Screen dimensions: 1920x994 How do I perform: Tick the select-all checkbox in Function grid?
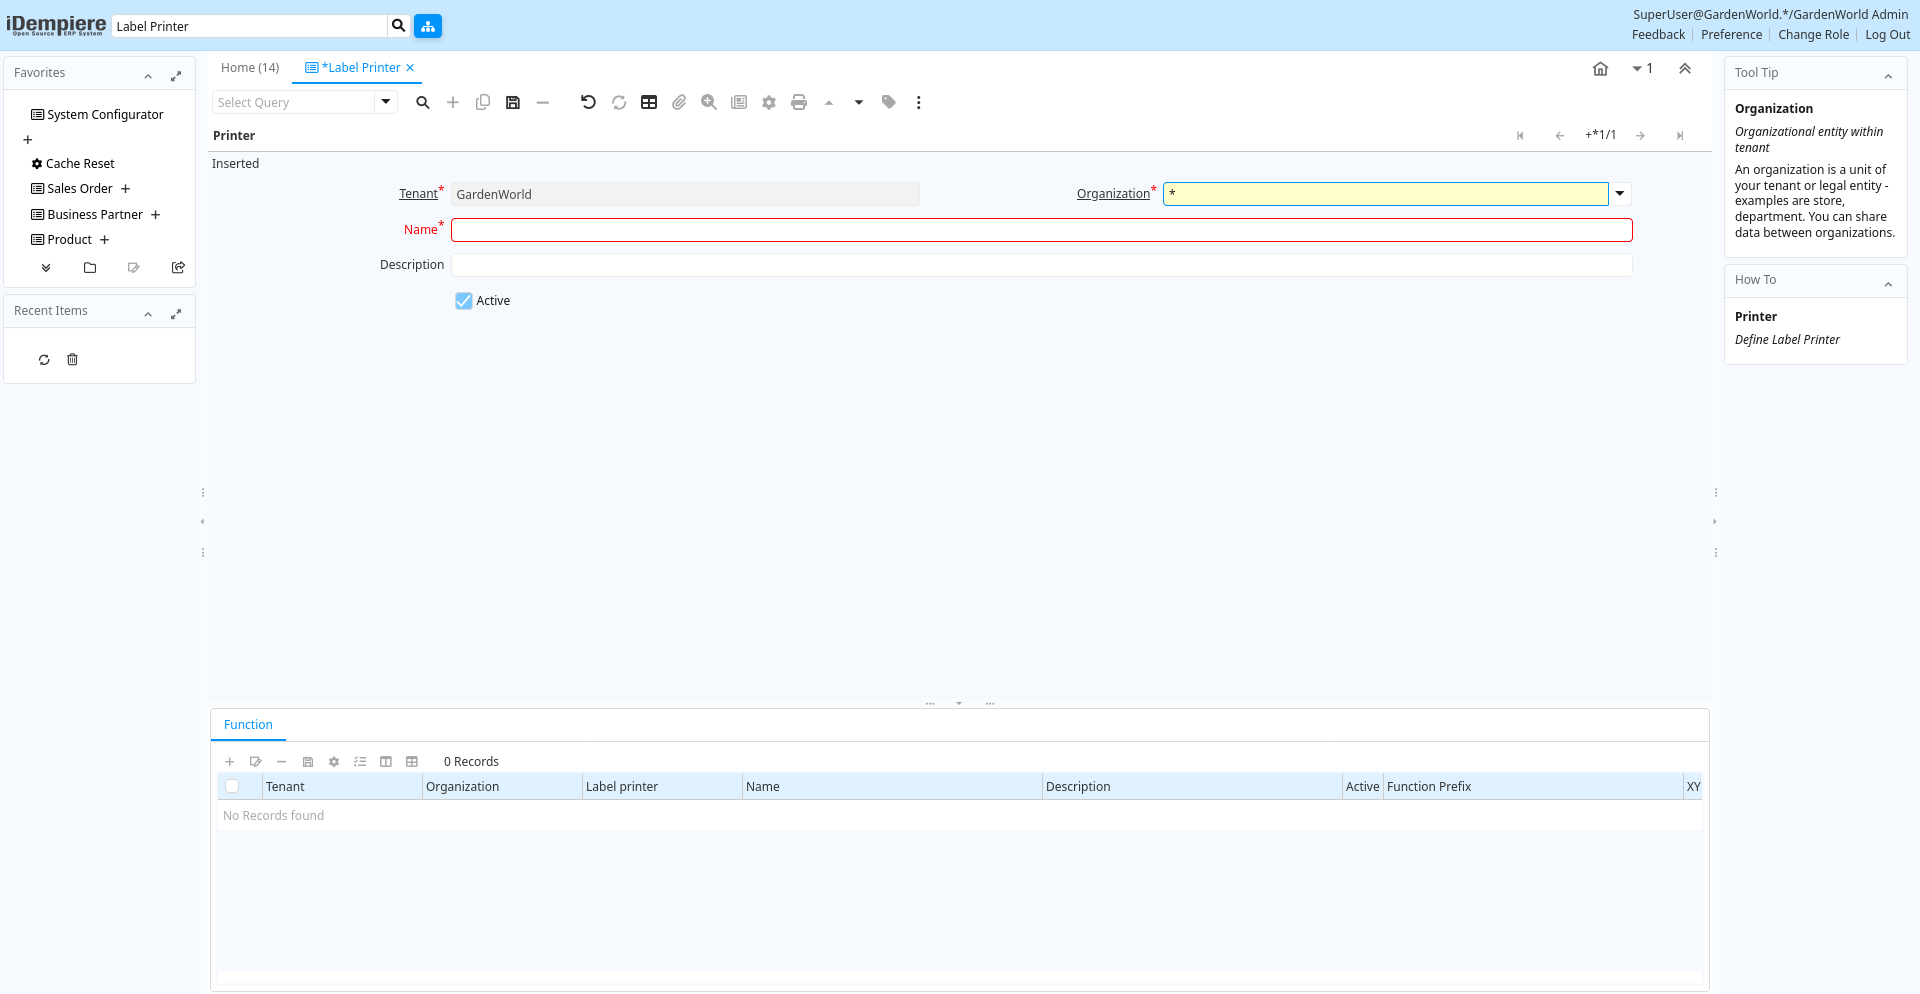click(232, 787)
